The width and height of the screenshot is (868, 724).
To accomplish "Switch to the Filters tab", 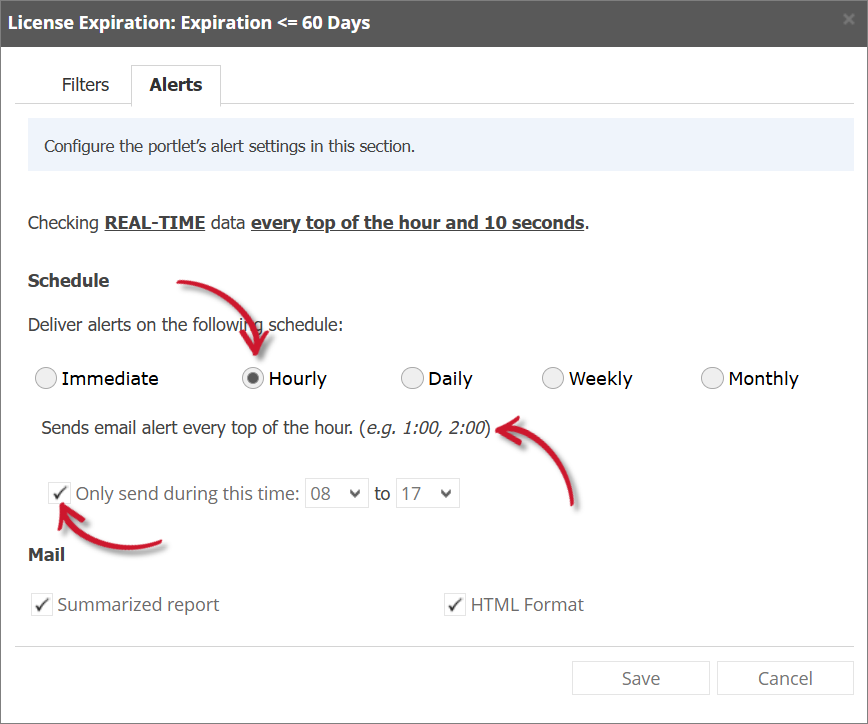I will (x=85, y=85).
